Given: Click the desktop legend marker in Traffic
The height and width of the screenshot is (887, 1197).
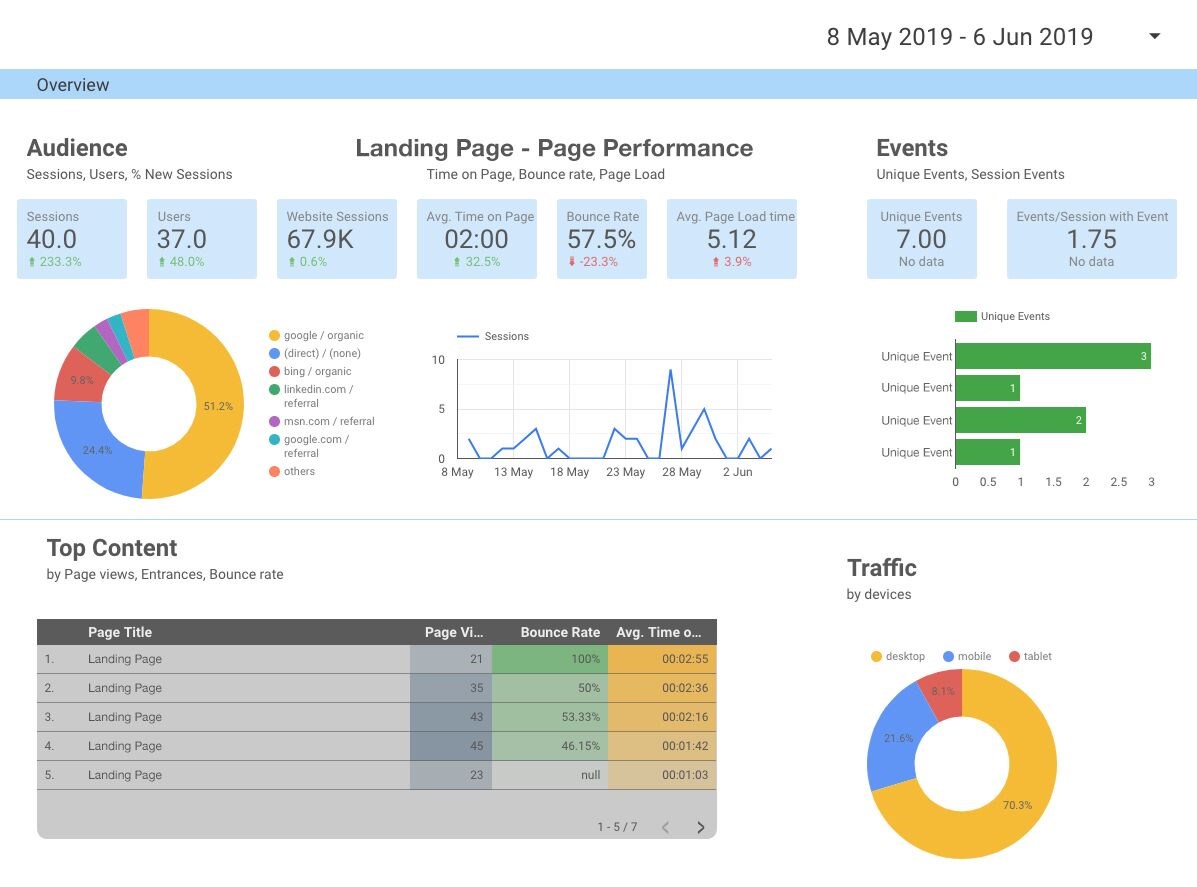Looking at the screenshot, I should click(877, 657).
